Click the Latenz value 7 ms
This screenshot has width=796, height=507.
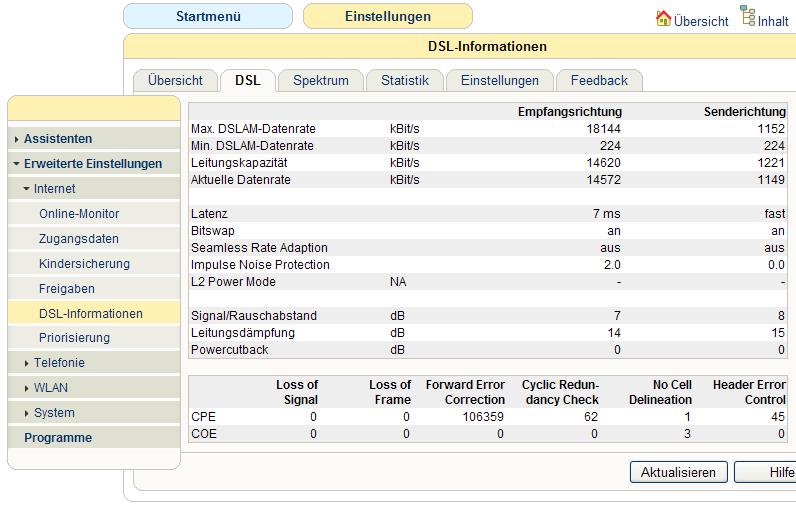click(607, 214)
